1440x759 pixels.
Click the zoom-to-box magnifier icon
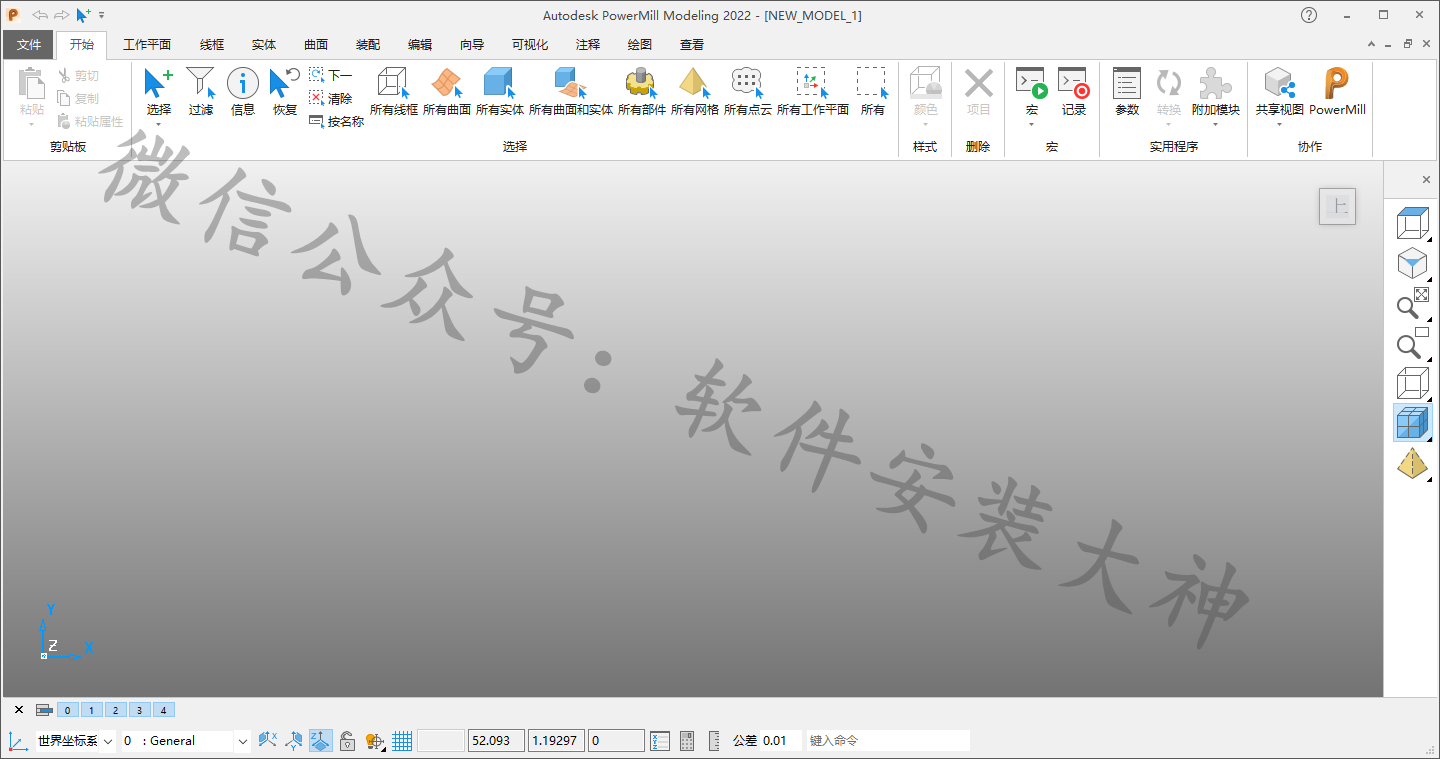pos(1412,343)
